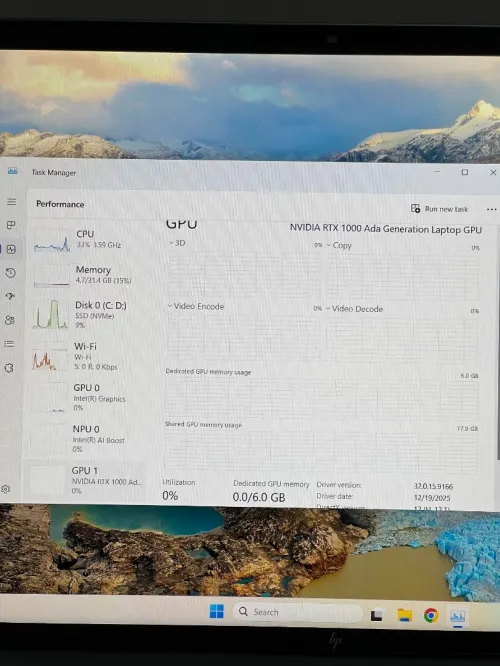The width and height of the screenshot is (500, 666).
Task: Open the 3D engine graph dropdown
Action: 177,243
